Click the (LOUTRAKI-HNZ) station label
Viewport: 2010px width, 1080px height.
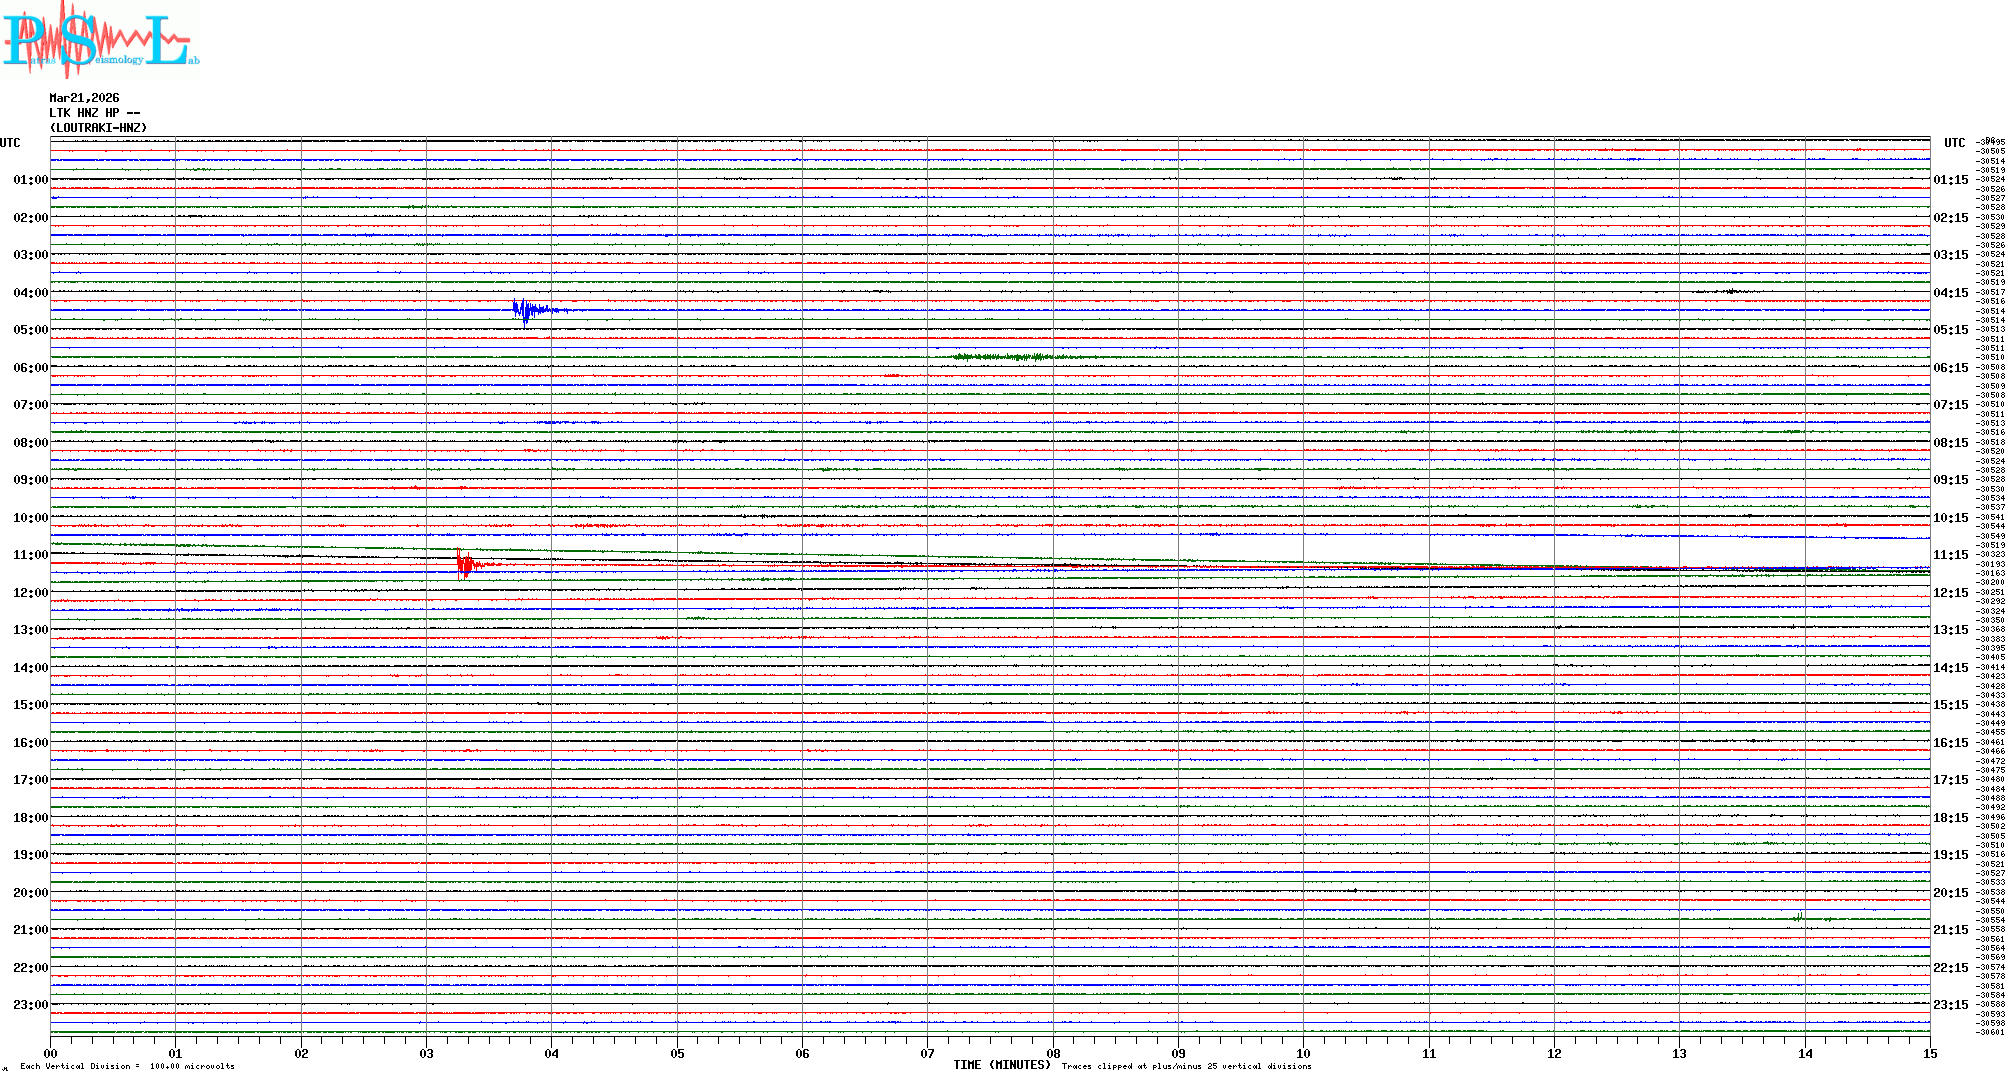[98, 128]
